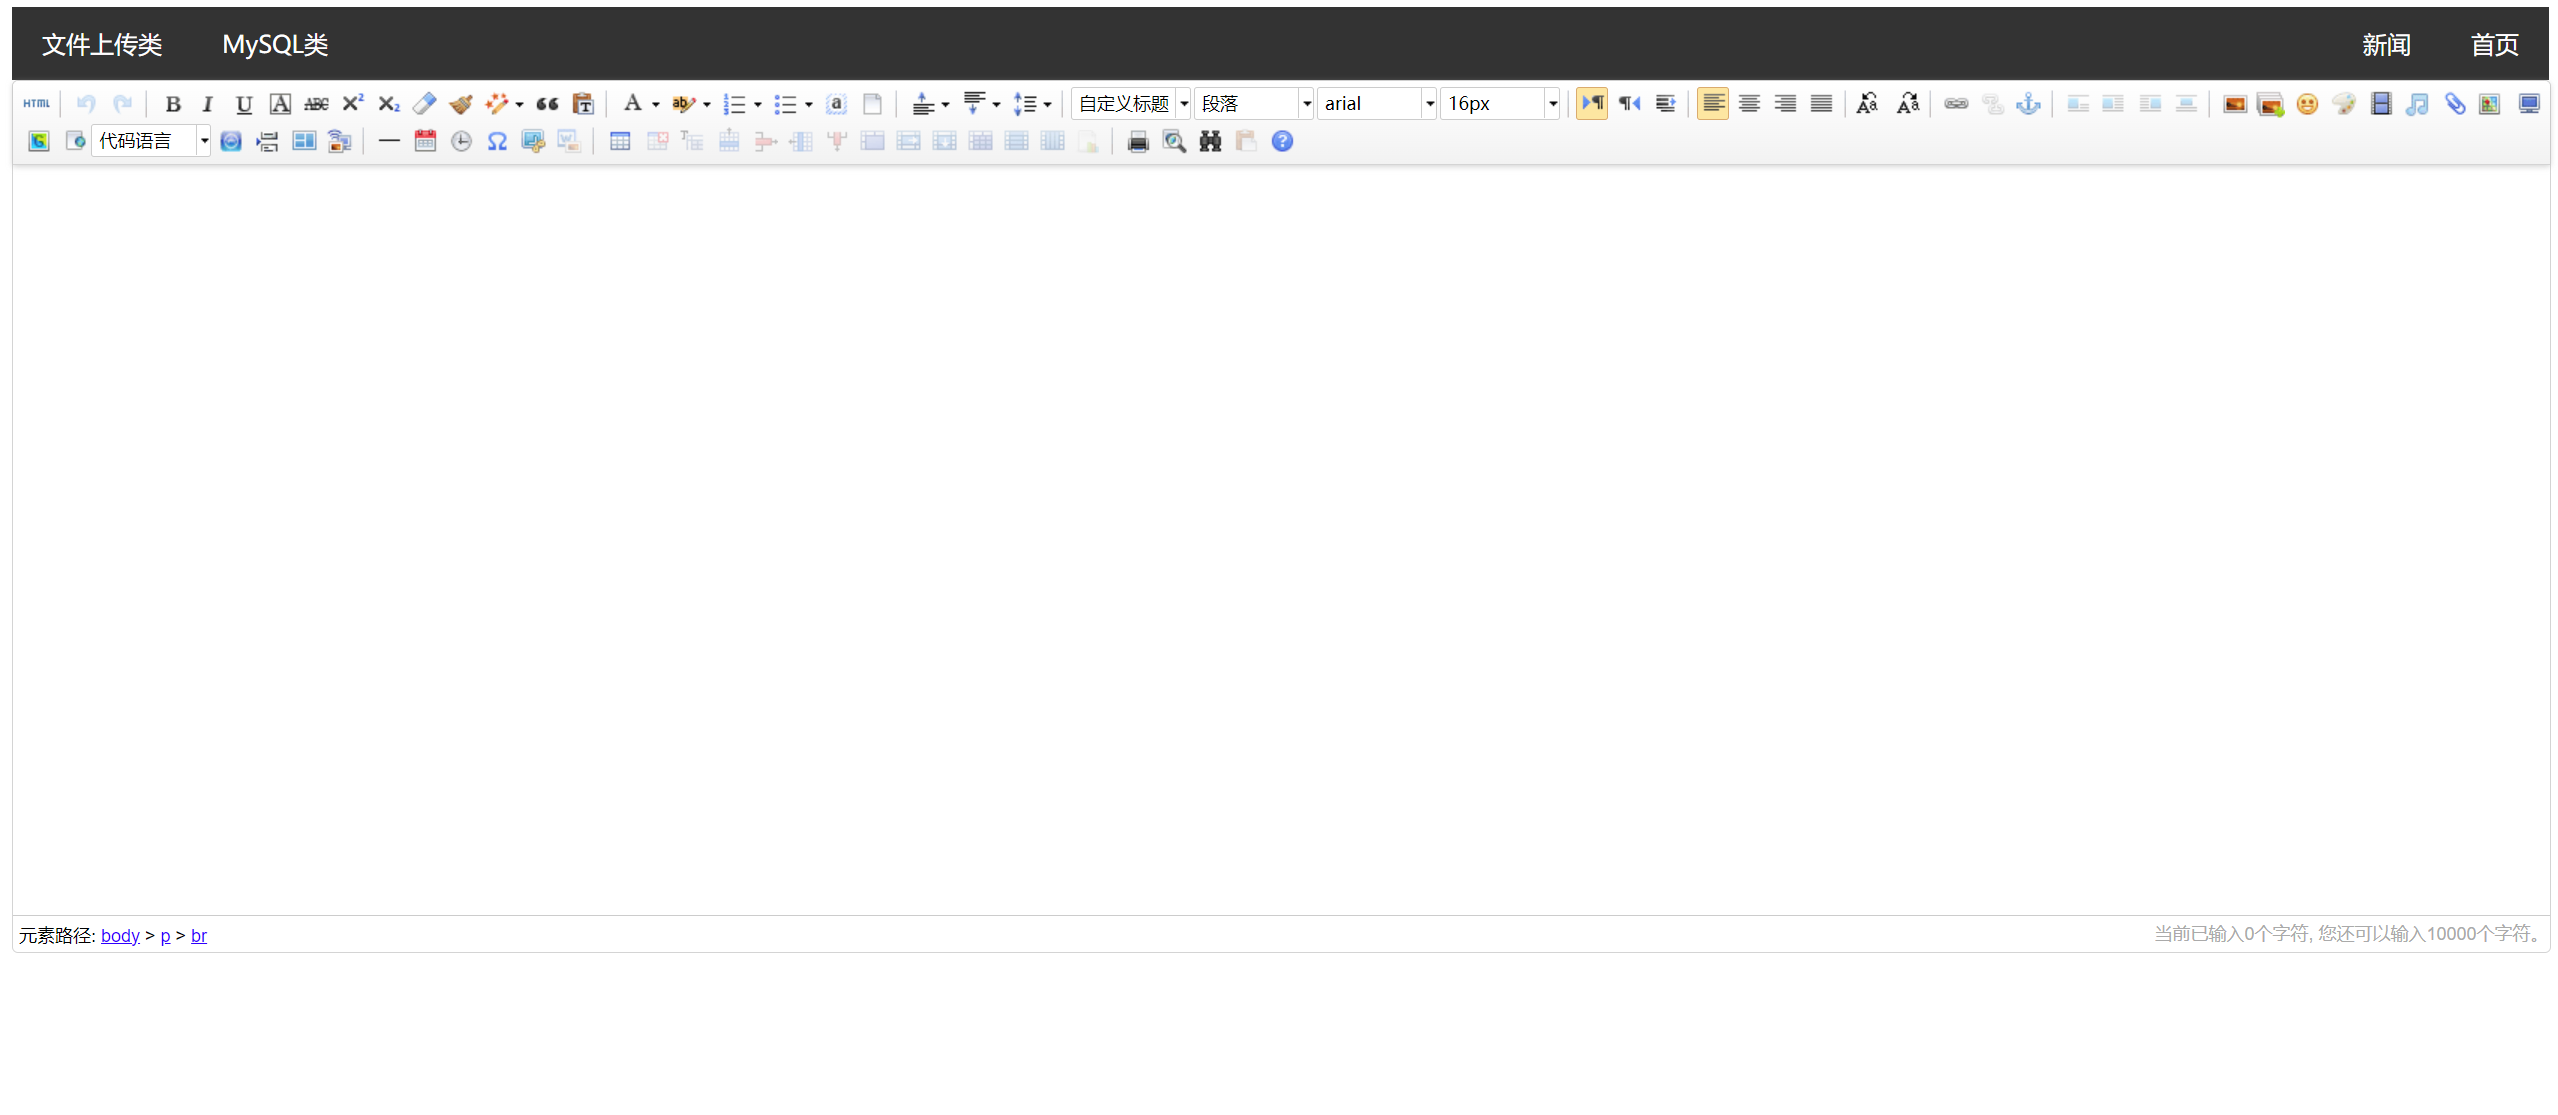Click the blockquote icon

coord(547,104)
